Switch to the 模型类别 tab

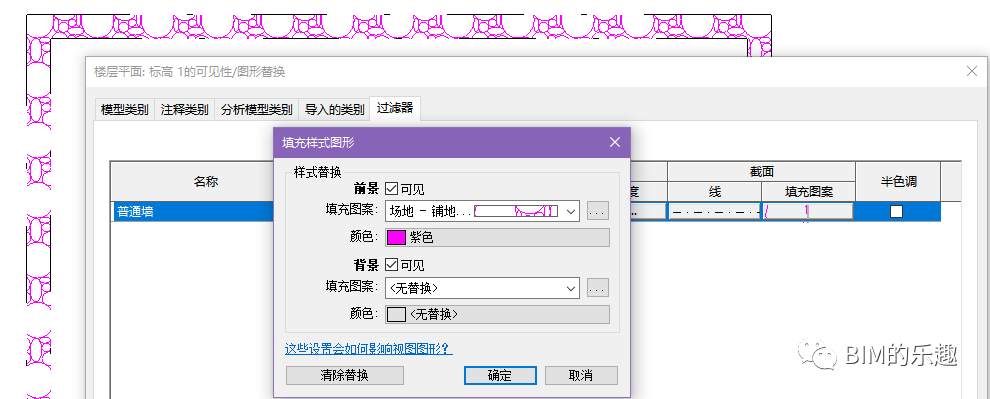pyautogui.click(x=124, y=110)
